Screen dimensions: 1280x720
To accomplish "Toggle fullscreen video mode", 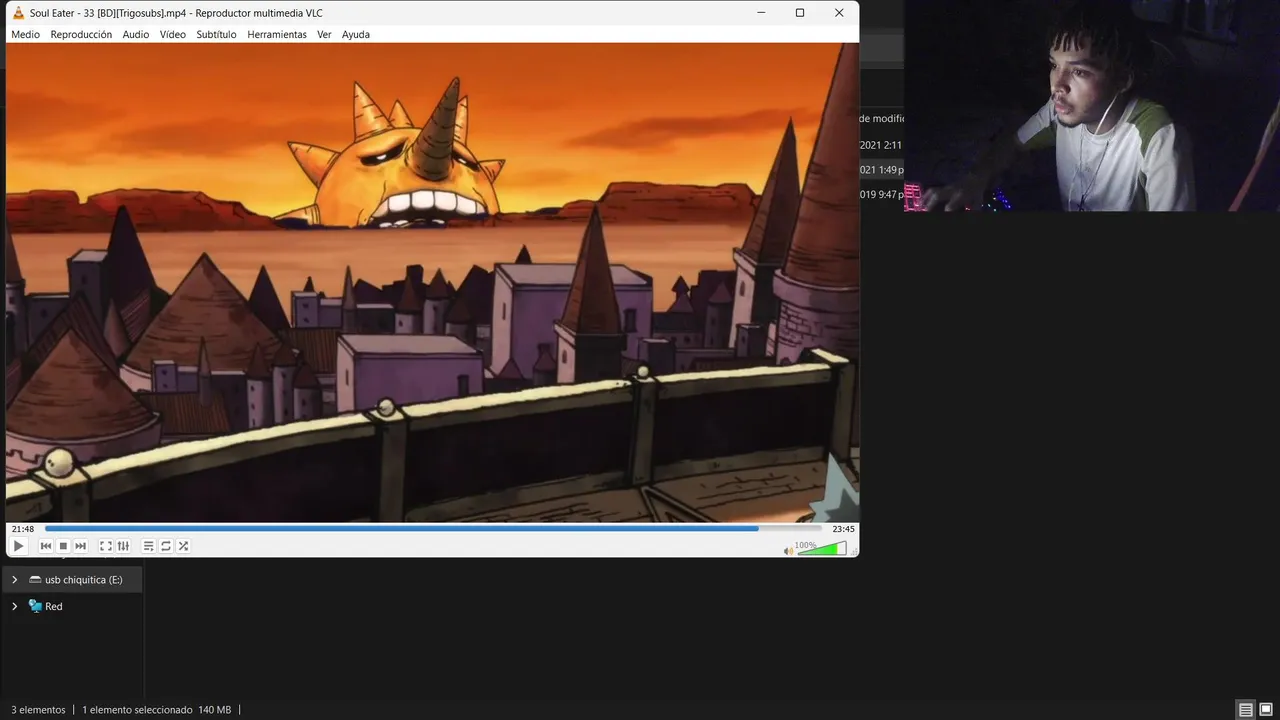I will coord(105,546).
